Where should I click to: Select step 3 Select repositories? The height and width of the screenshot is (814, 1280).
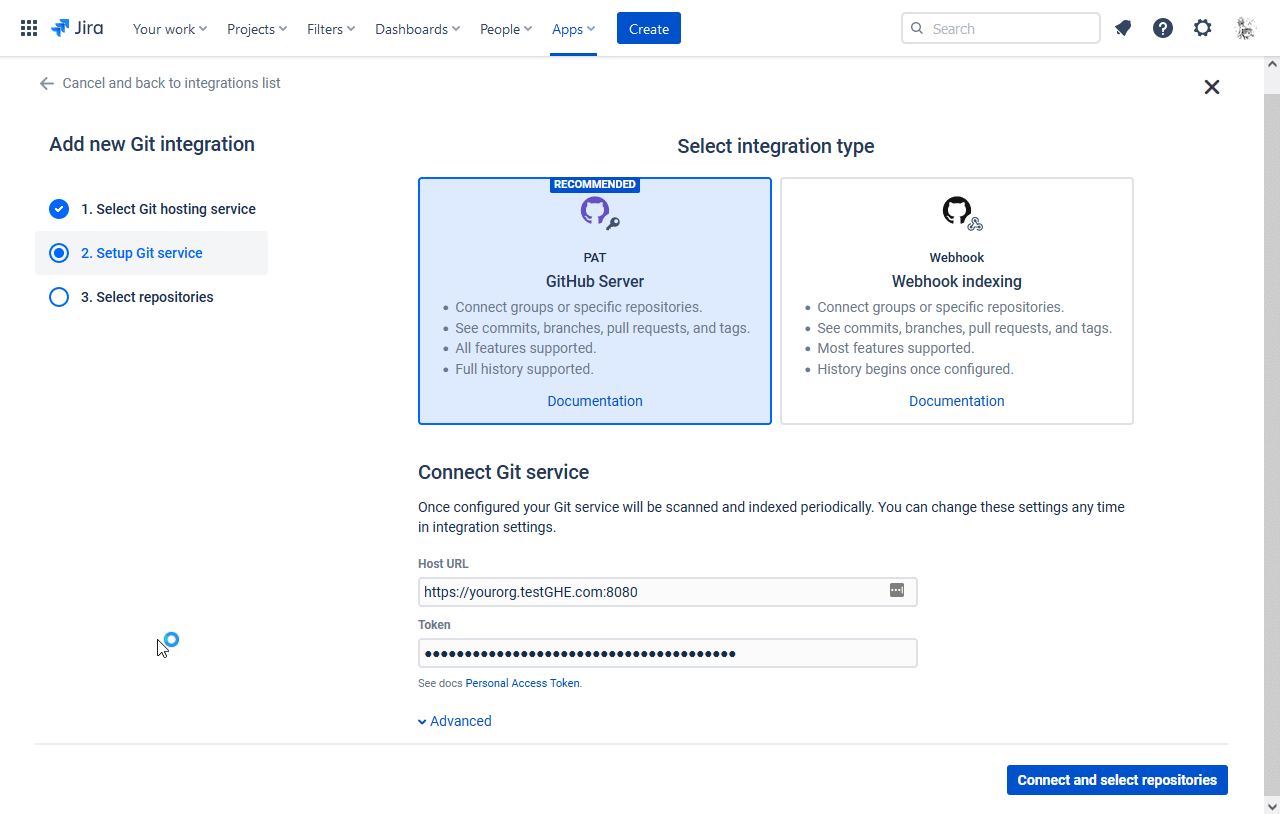pos(151,297)
